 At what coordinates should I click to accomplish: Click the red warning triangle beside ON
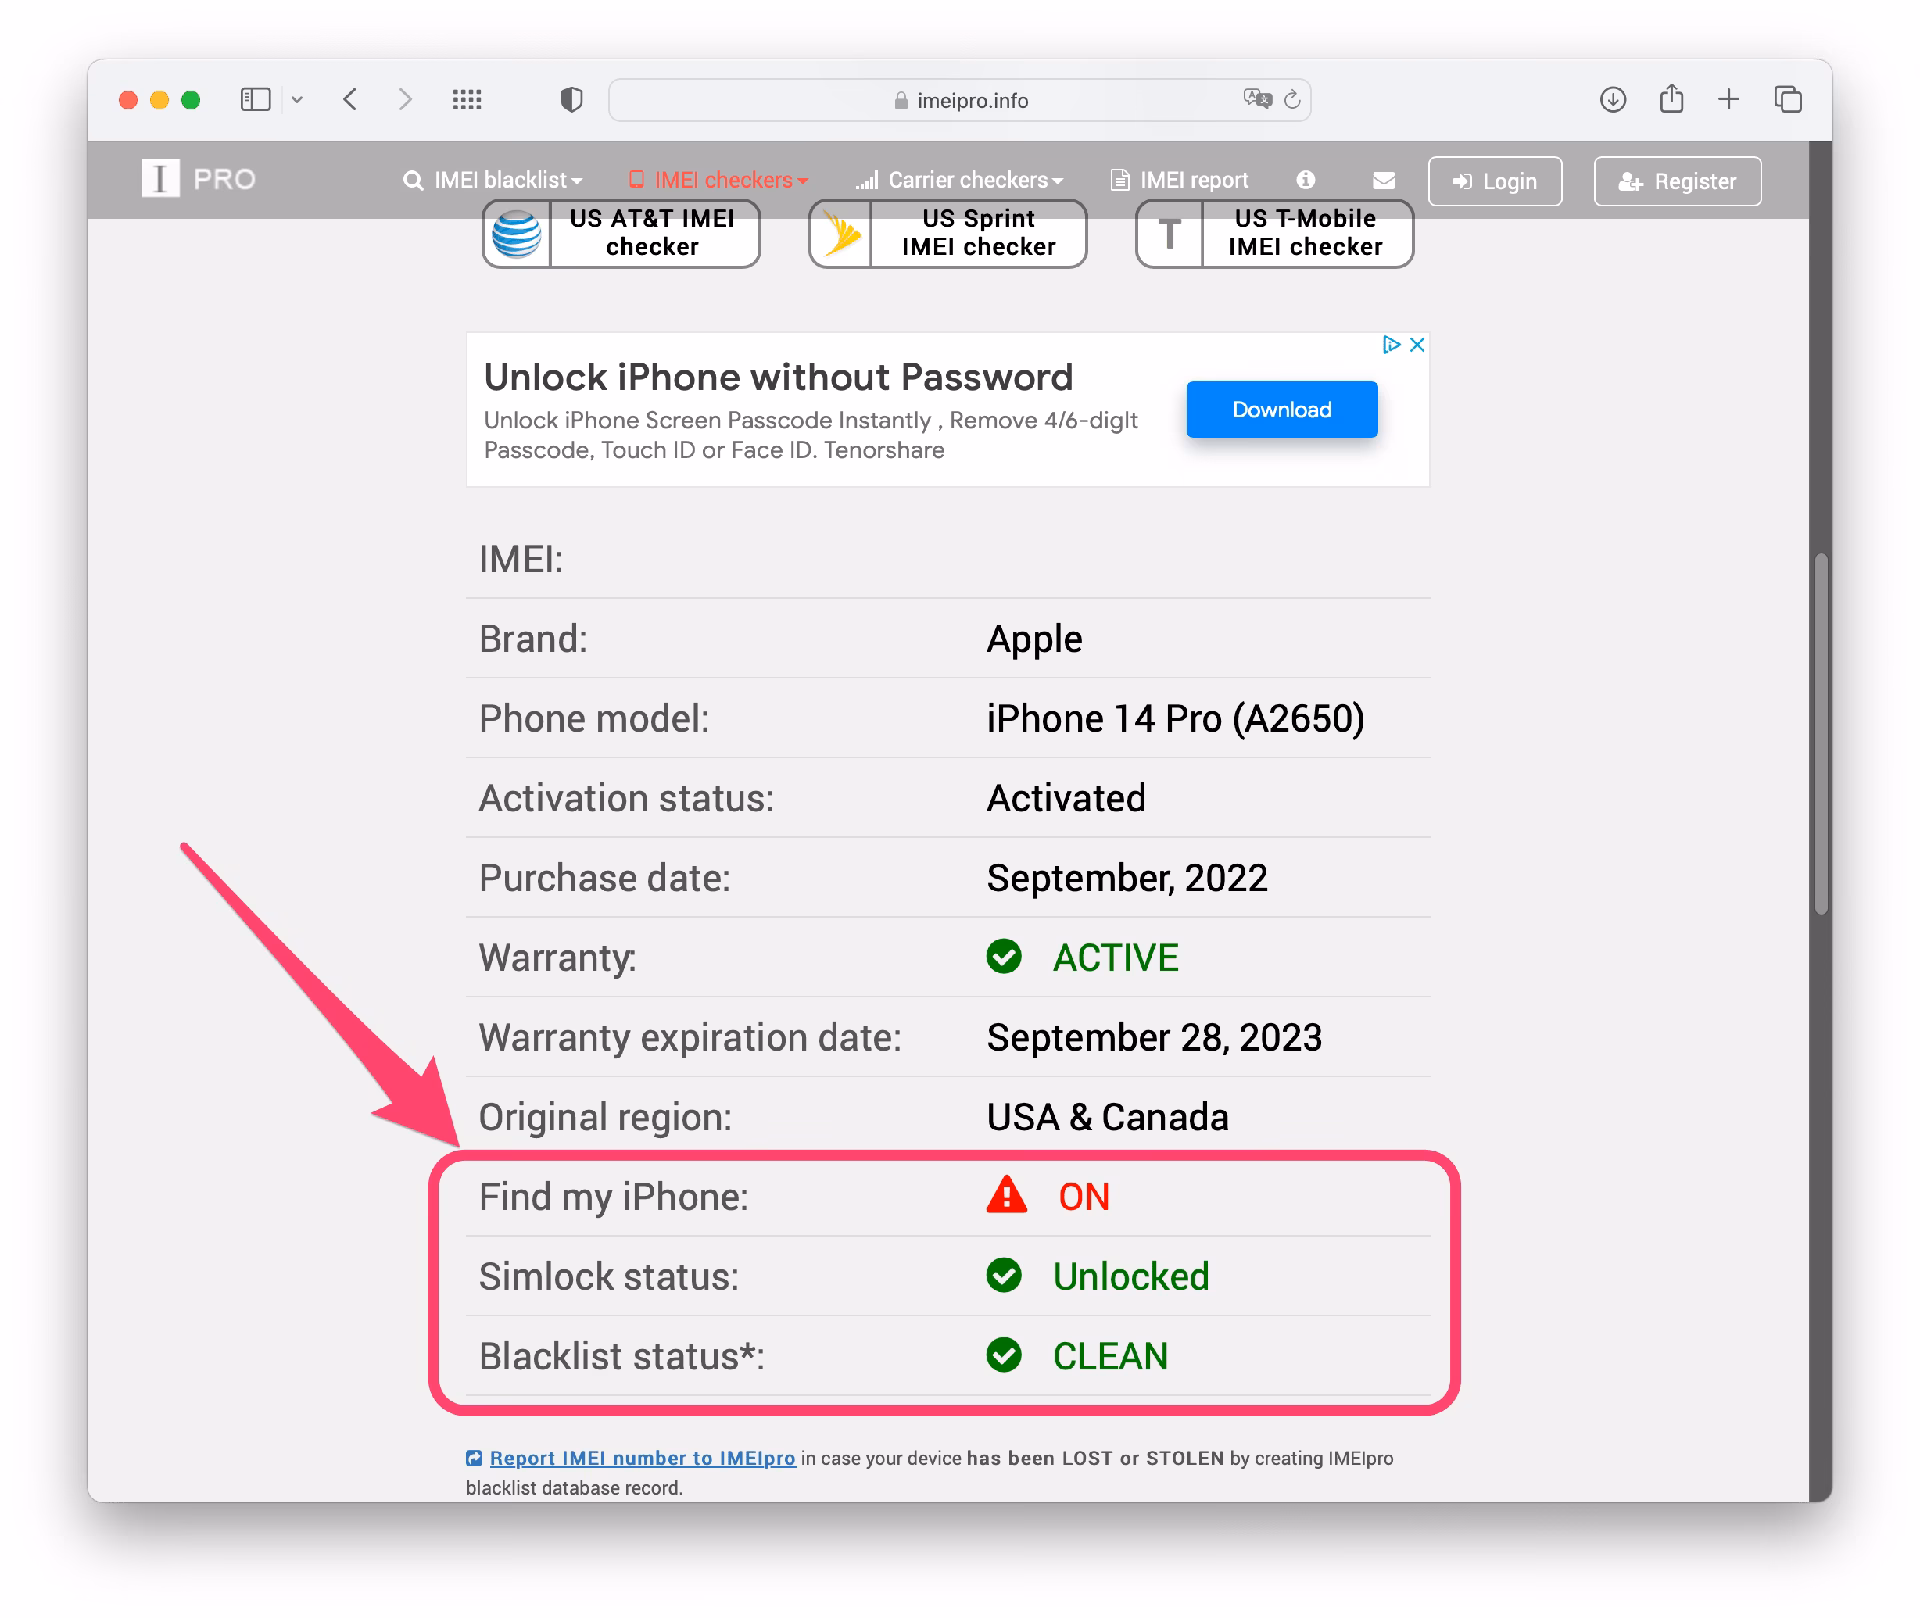[1006, 1197]
